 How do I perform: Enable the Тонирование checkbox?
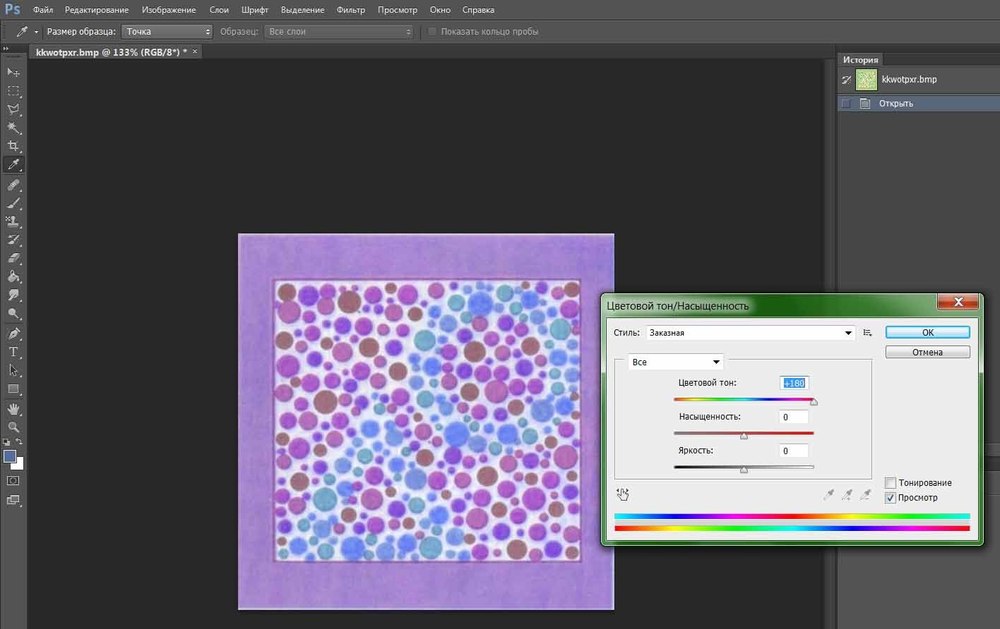pos(890,483)
